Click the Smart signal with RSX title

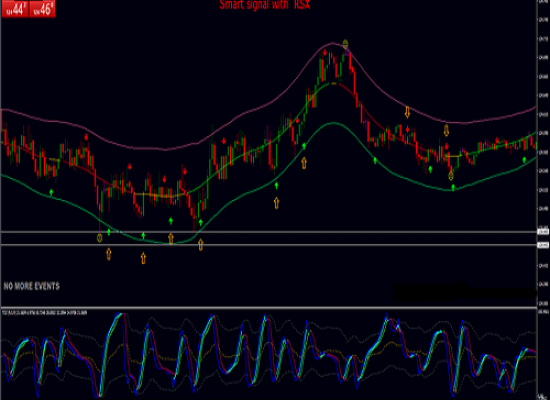point(265,5)
